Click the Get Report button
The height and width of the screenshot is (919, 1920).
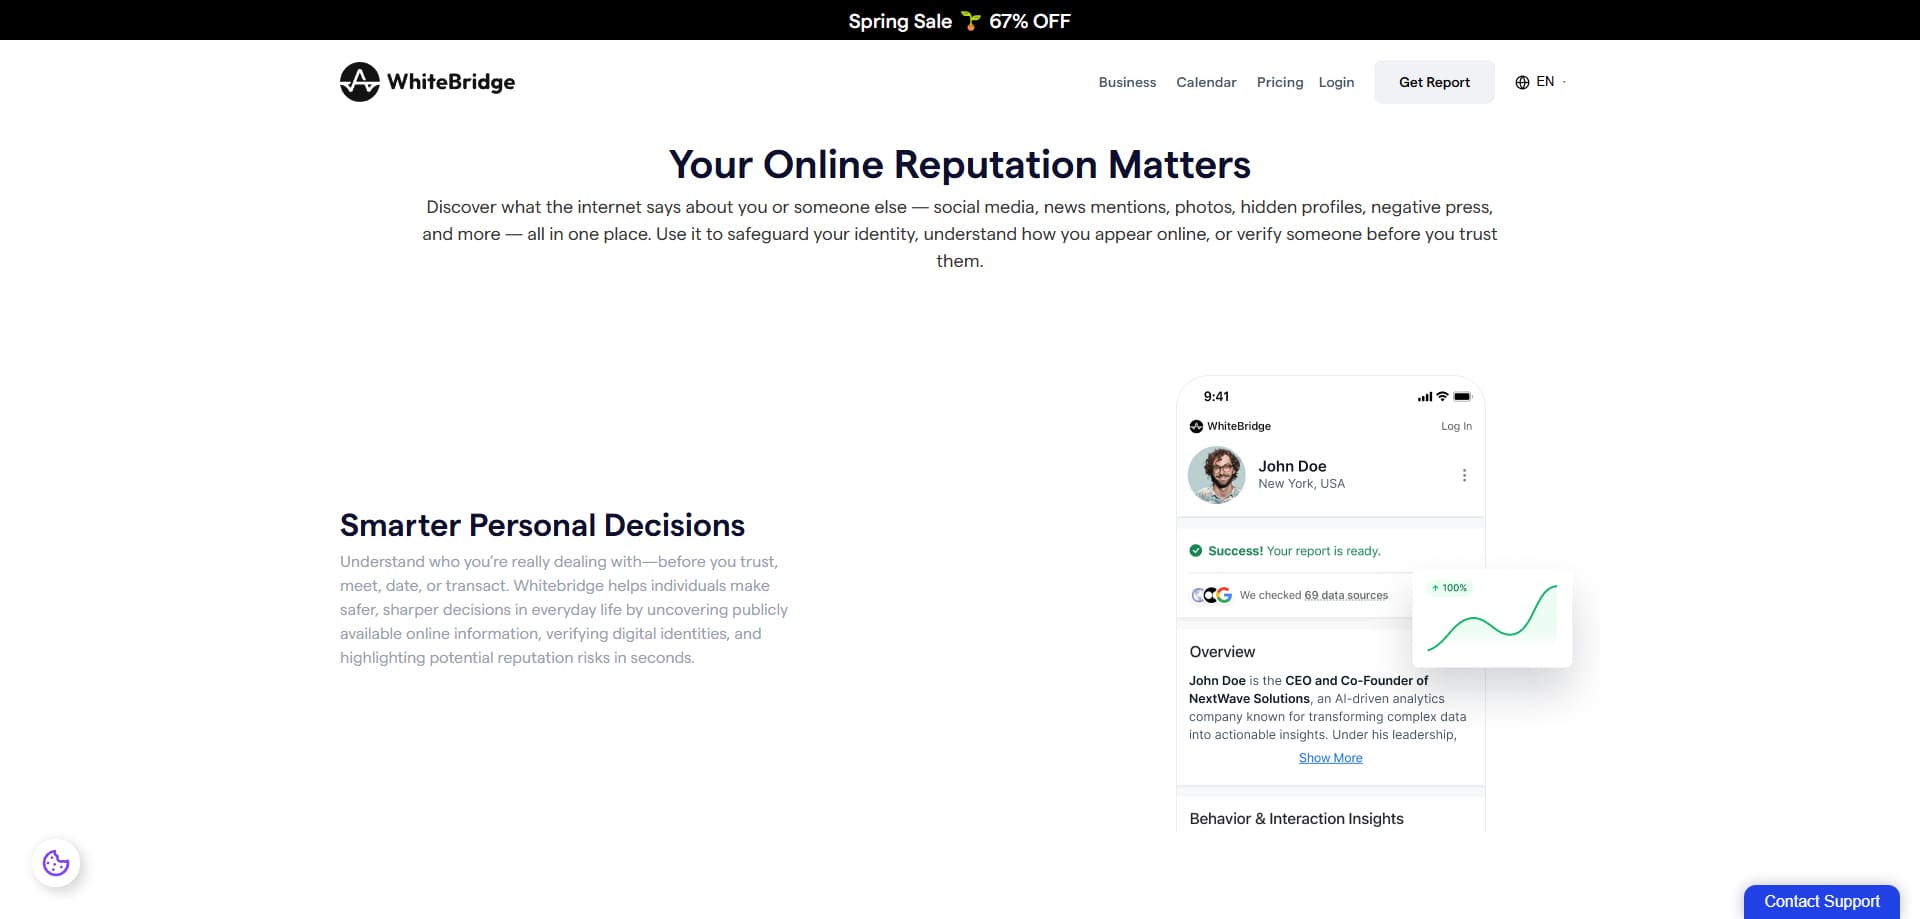[x=1434, y=82]
